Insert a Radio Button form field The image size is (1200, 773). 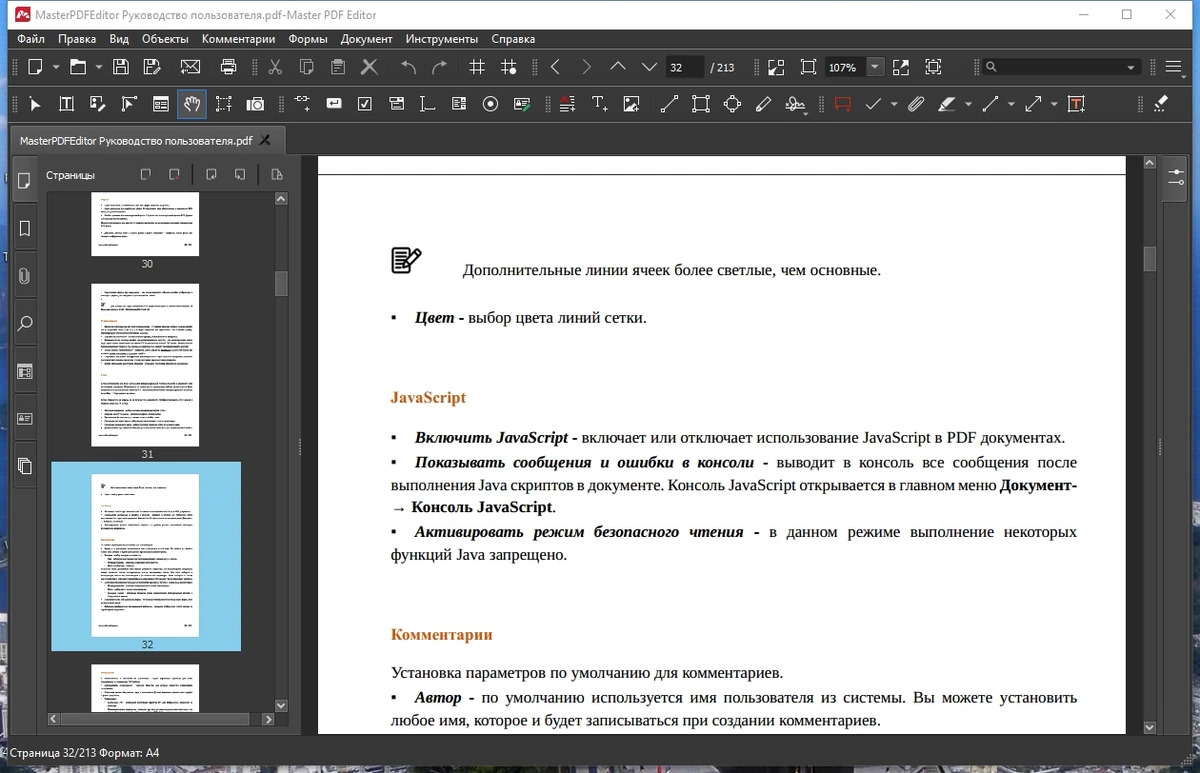(x=490, y=104)
